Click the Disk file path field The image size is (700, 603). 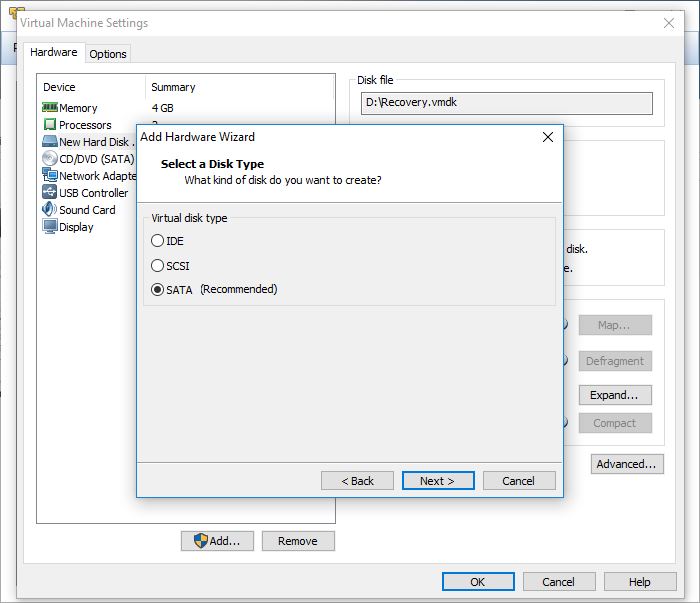pos(507,103)
